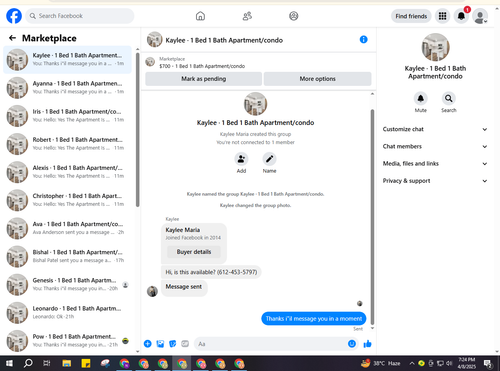Show hidden system tray icons
500x371 pixels.
[x=412, y=363]
